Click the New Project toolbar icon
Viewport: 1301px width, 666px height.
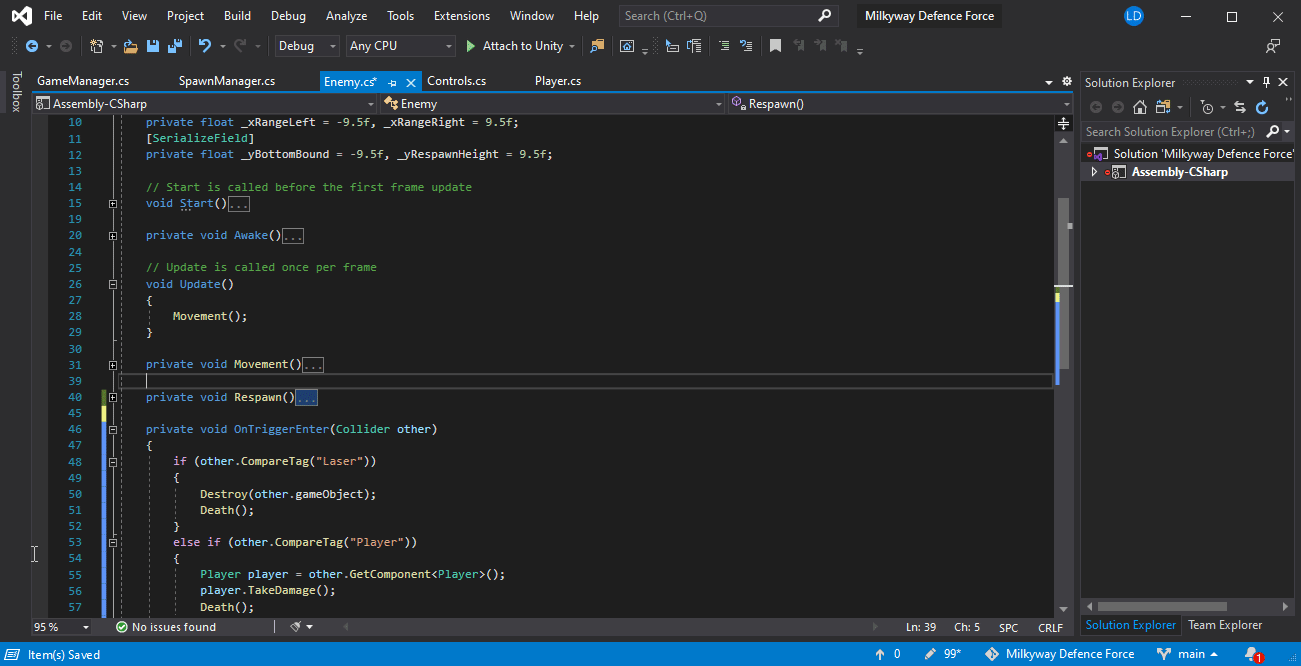[x=97, y=46]
